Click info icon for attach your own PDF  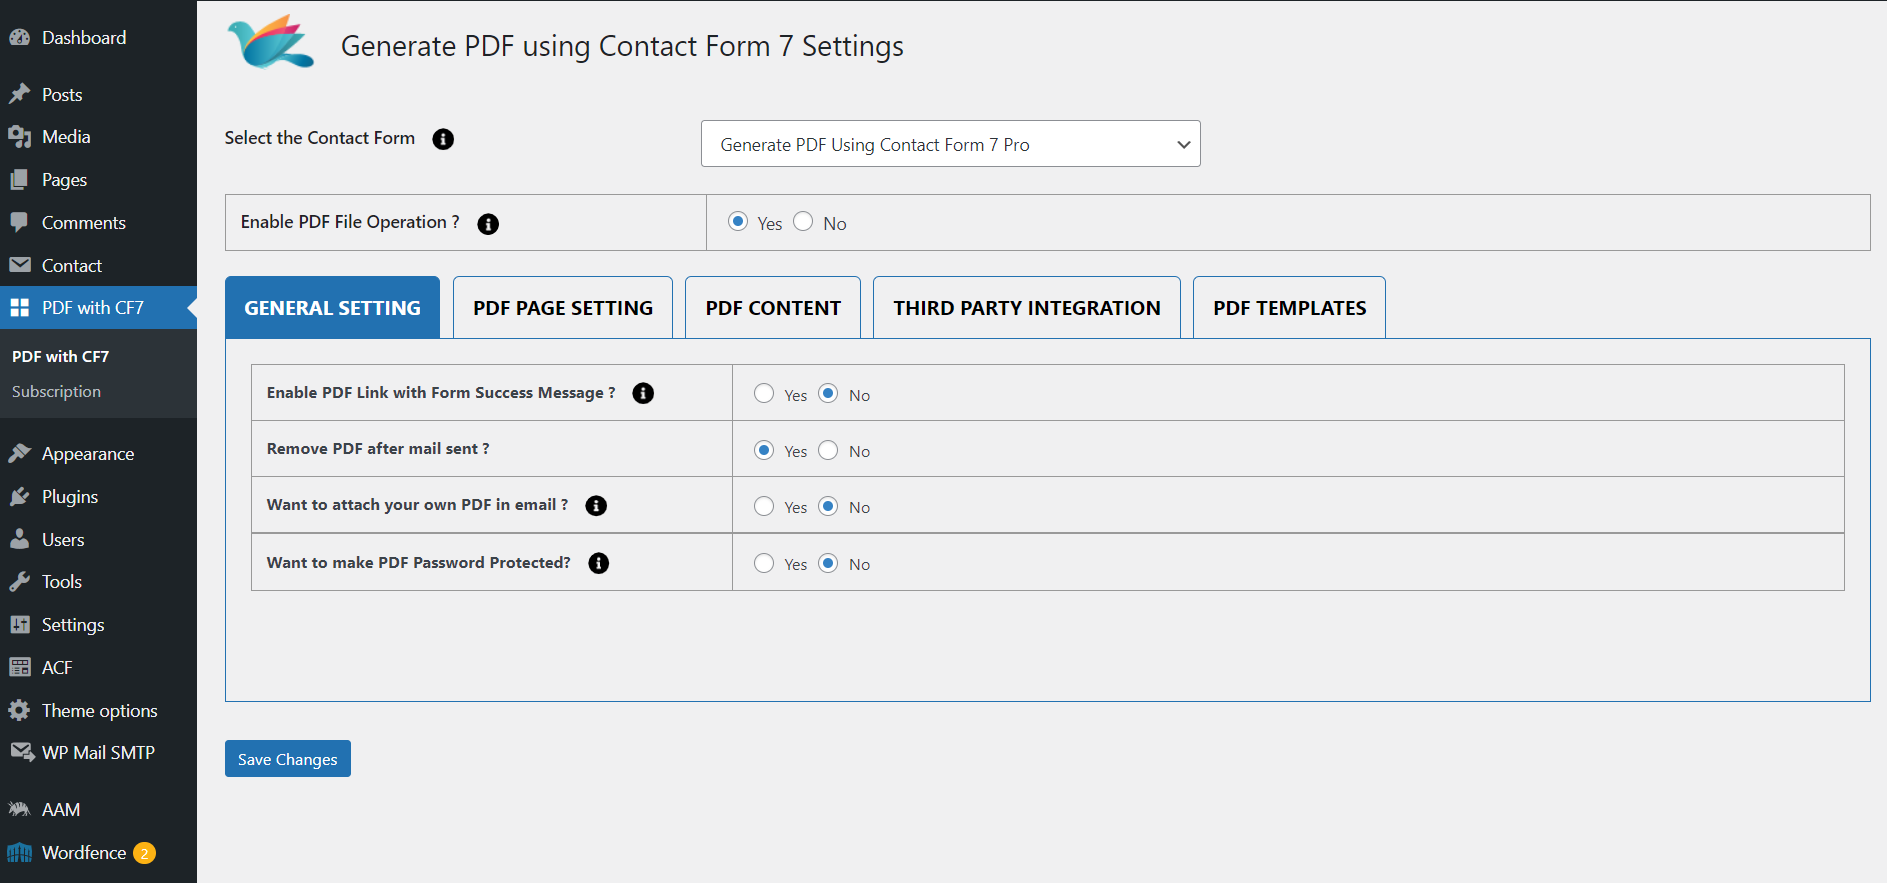596,506
